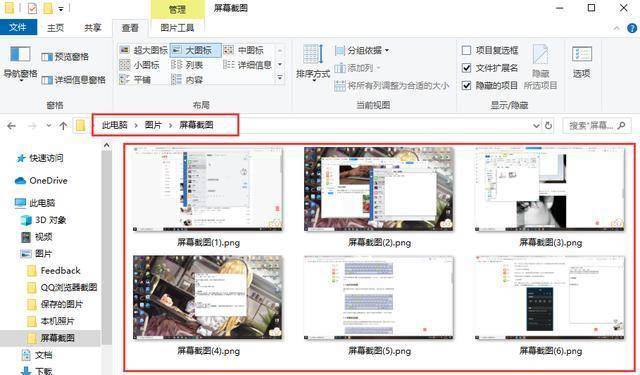Viewport: 640px width, 375px height.
Task: Toggle the Preview pane (预览窗格) icon
Action: (x=47, y=57)
